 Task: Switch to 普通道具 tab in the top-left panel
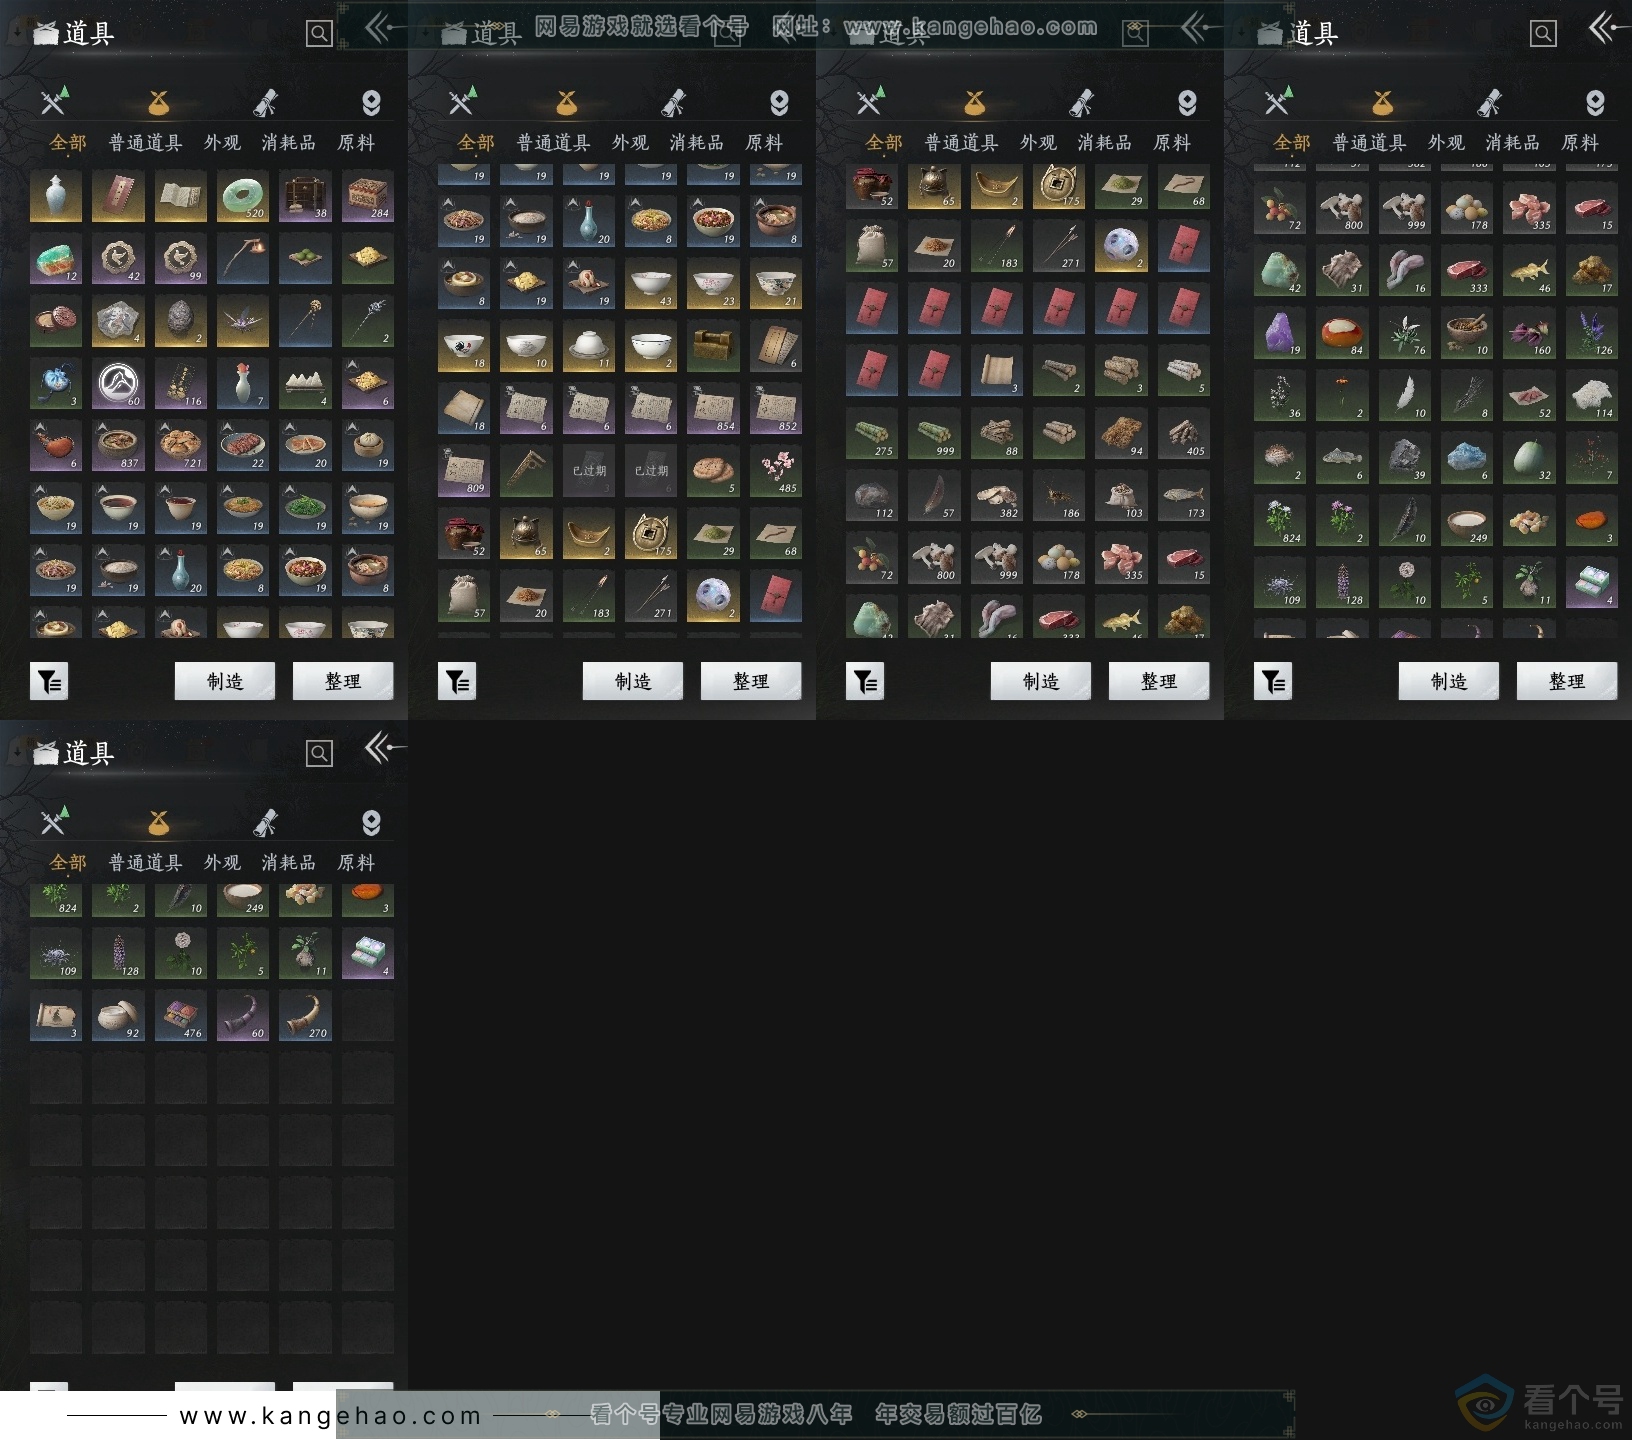click(145, 143)
